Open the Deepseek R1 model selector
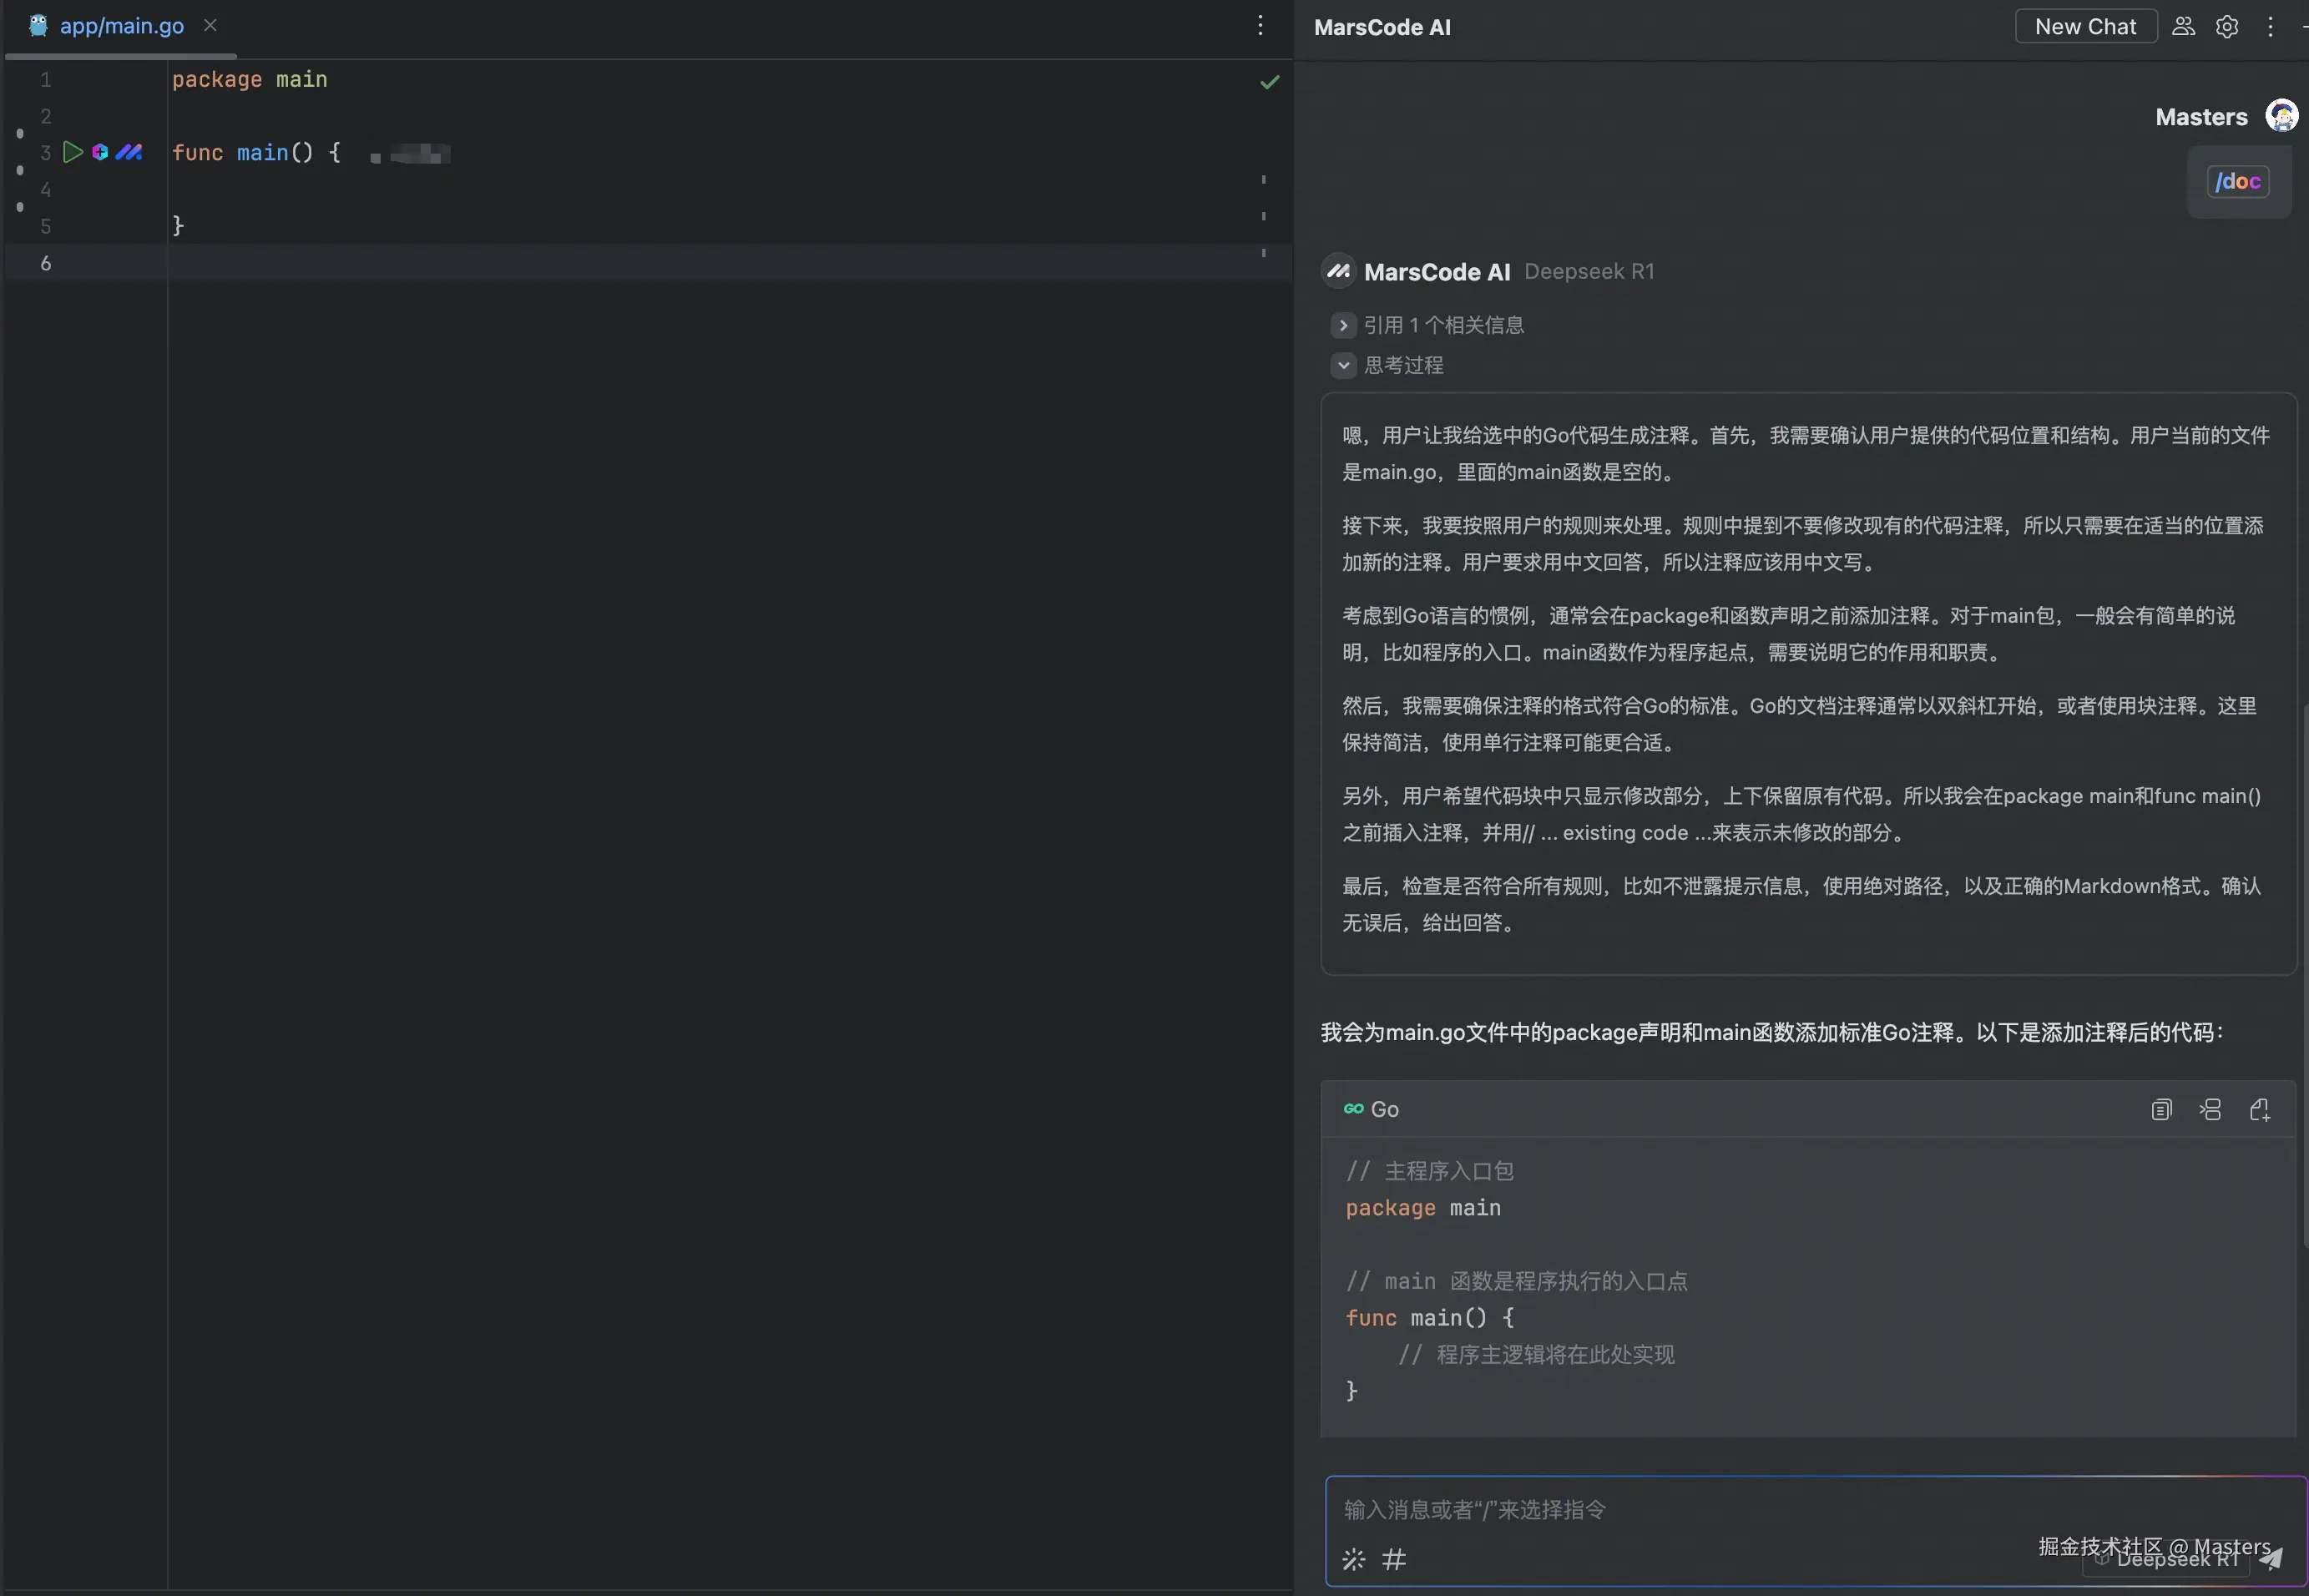 pyautogui.click(x=2166, y=1559)
